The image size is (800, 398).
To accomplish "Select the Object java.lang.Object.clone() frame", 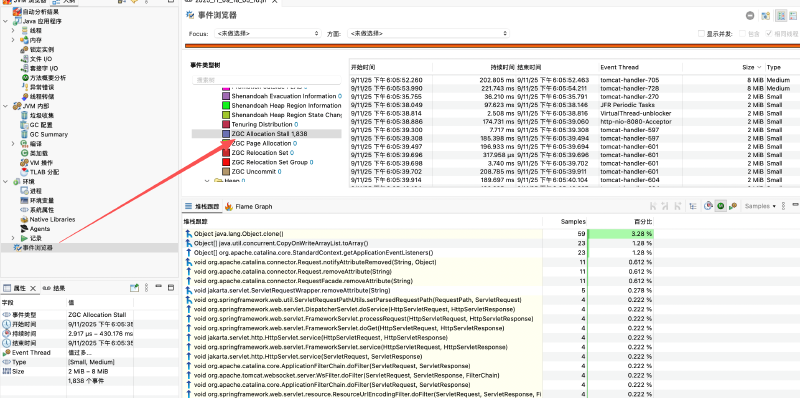I will tap(238, 234).
